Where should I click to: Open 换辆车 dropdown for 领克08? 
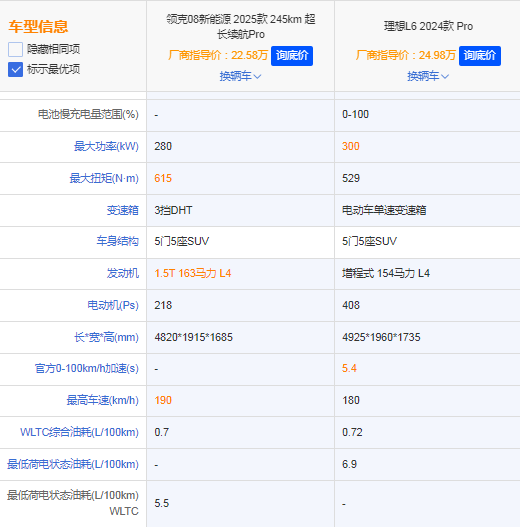pyautogui.click(x=240, y=76)
